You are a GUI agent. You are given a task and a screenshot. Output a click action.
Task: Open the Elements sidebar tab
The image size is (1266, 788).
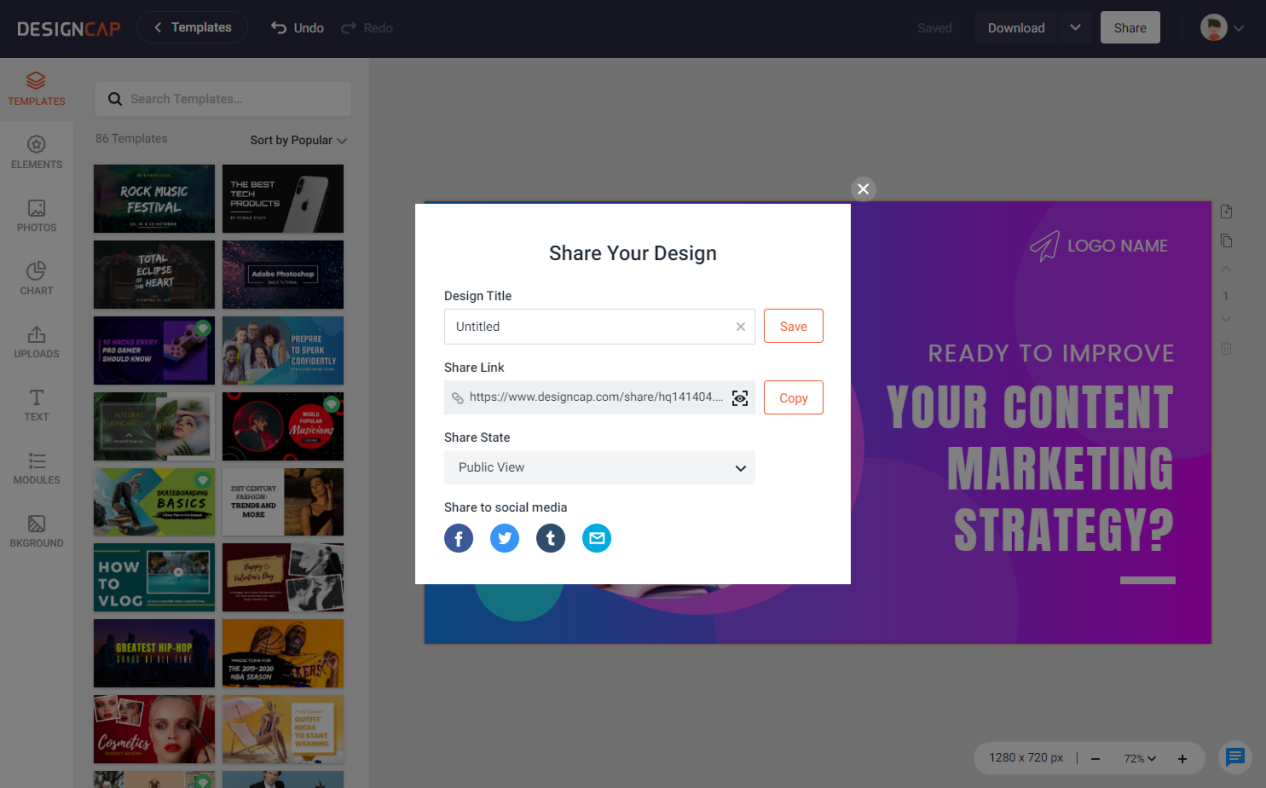(x=36, y=152)
